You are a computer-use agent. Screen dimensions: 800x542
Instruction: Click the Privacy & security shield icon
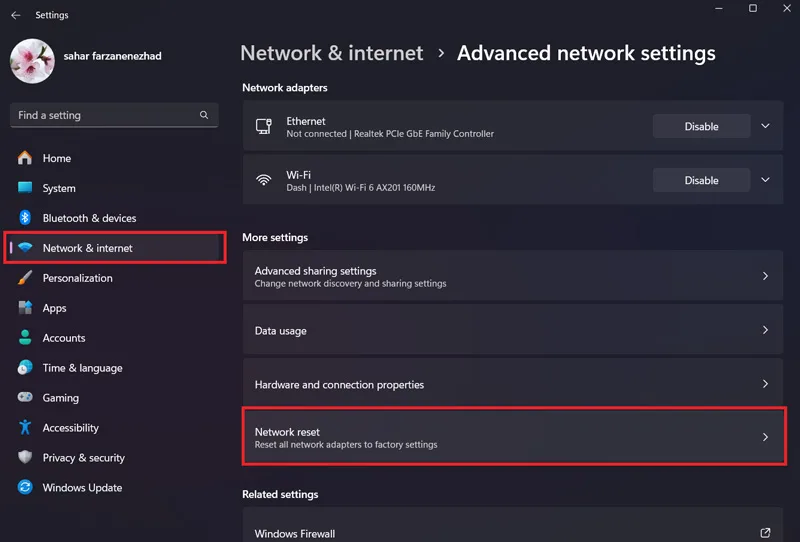coord(24,457)
